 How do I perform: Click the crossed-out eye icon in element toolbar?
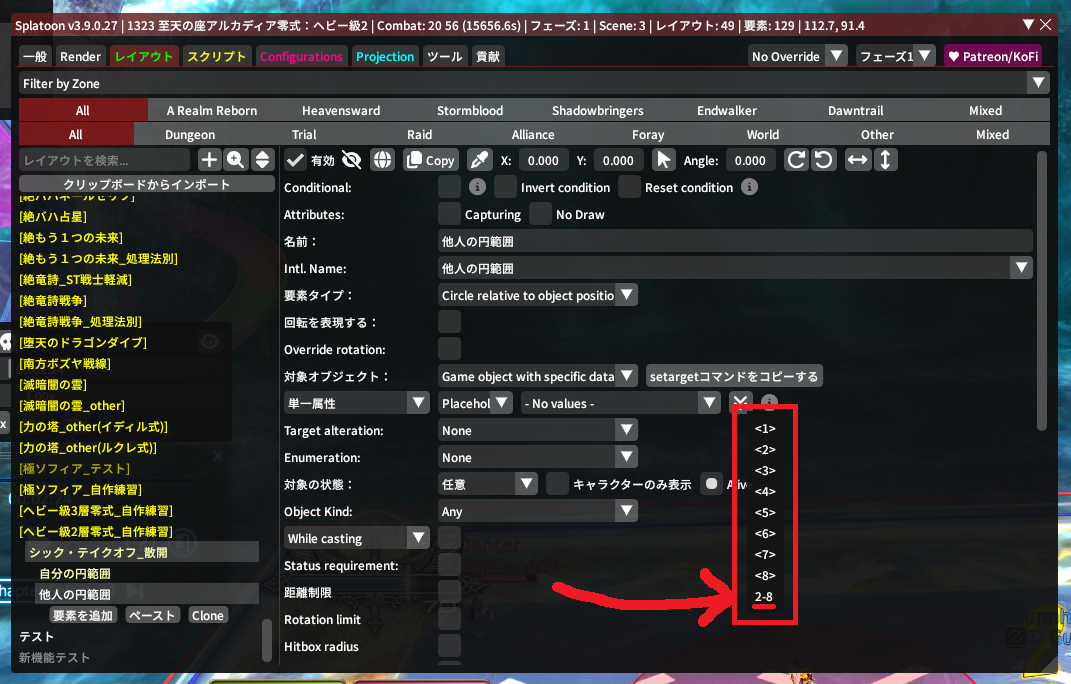click(351, 160)
